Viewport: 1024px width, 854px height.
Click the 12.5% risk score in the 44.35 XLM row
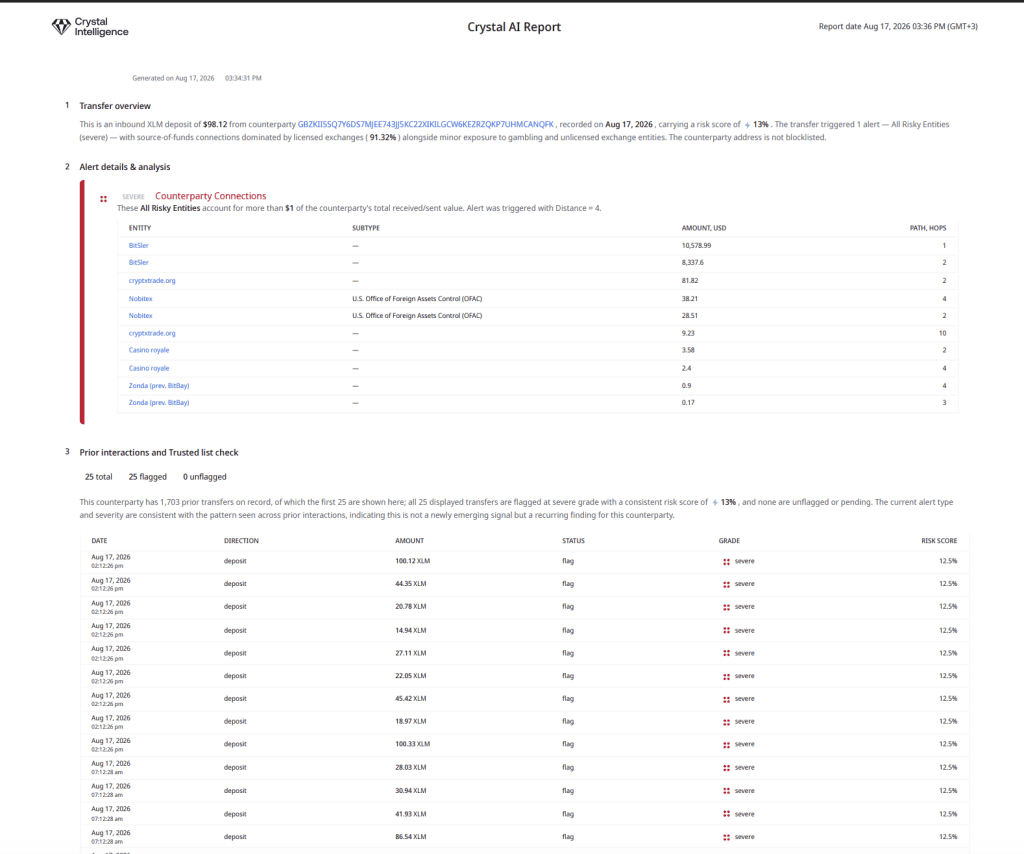point(948,584)
